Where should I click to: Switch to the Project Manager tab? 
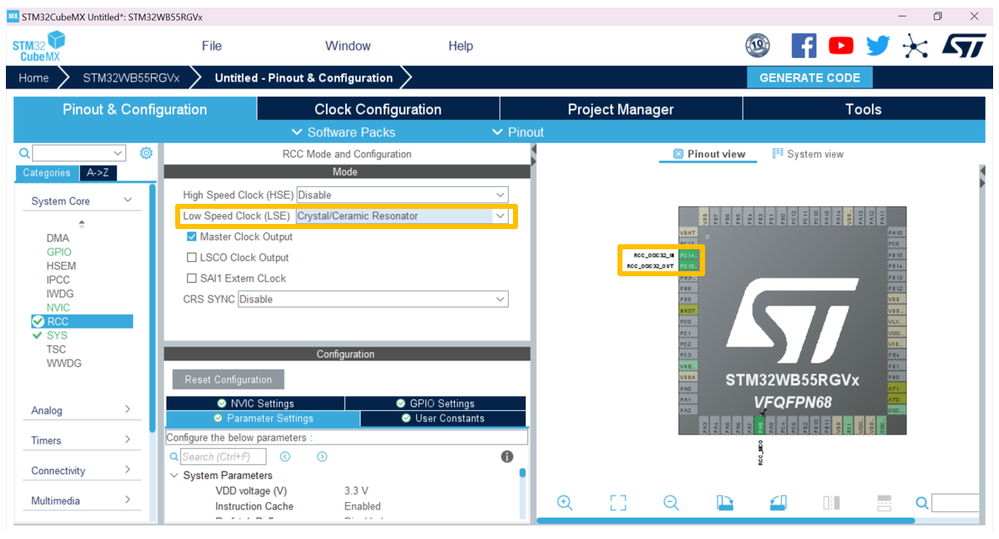(621, 109)
